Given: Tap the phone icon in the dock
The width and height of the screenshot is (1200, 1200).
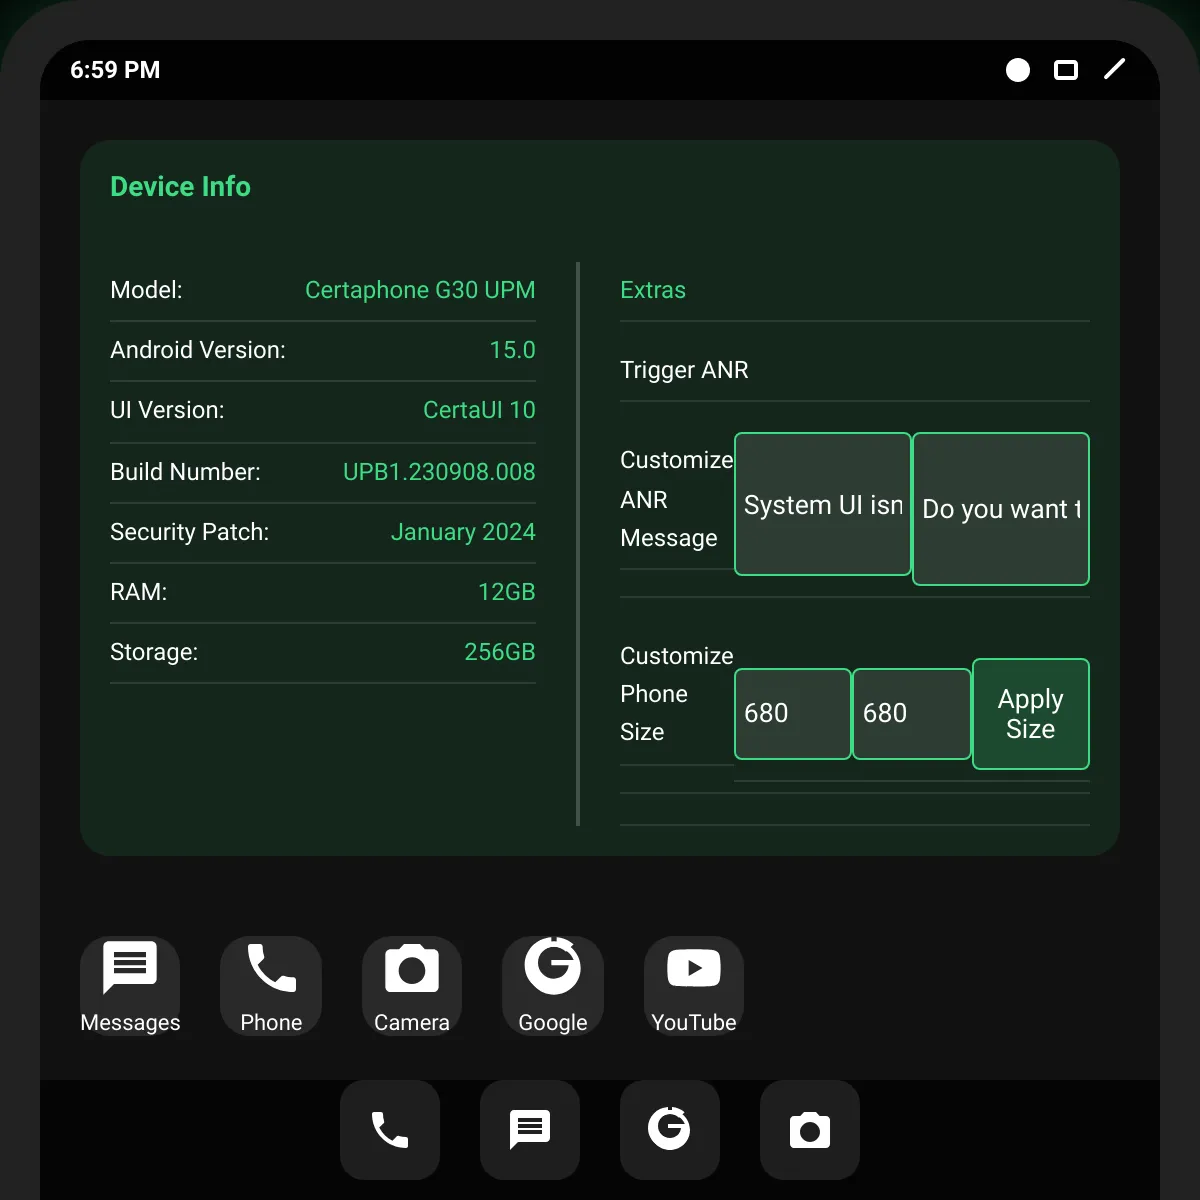Looking at the screenshot, I should (x=390, y=1130).
